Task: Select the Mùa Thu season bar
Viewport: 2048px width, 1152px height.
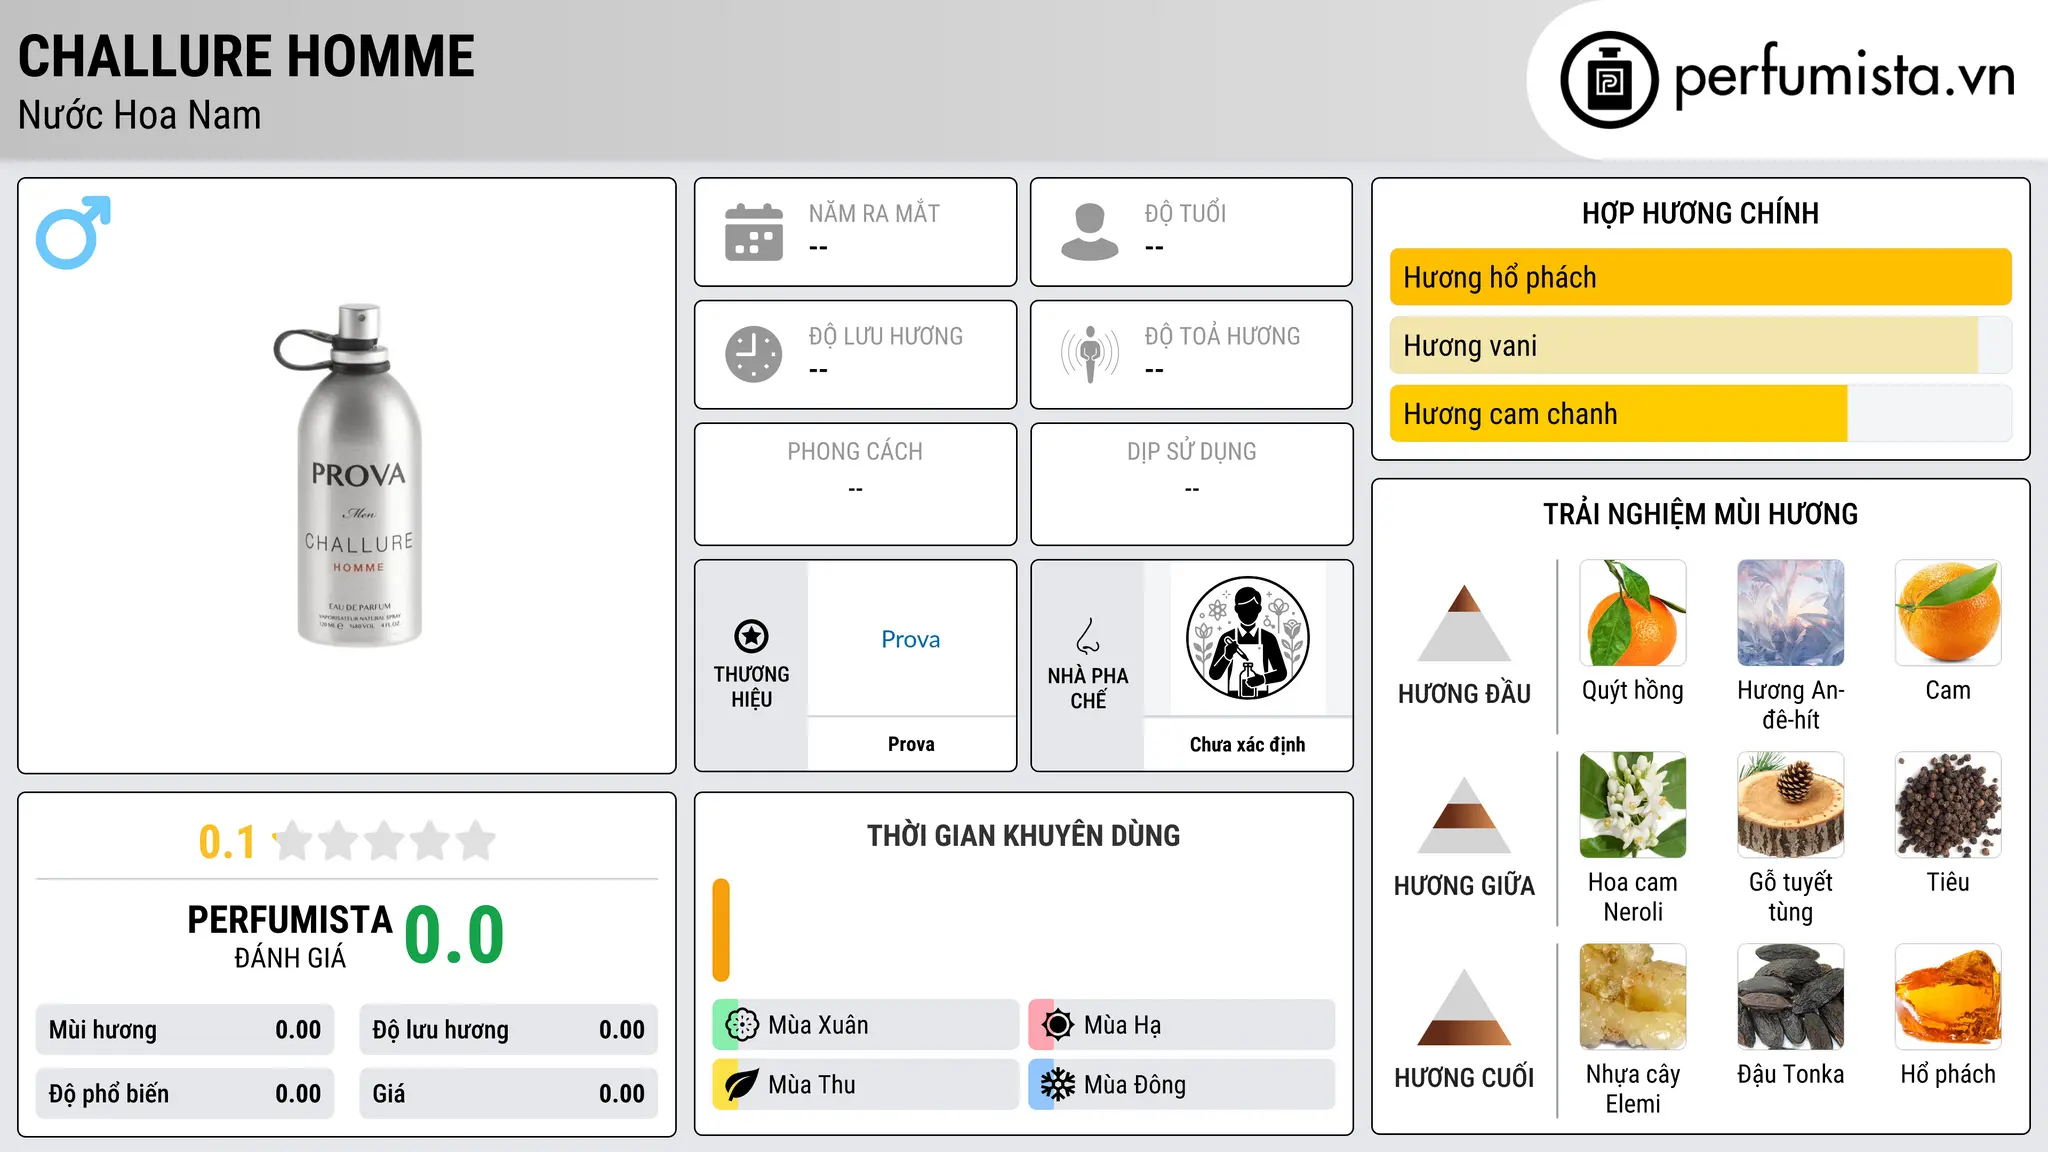Action: (x=866, y=1085)
